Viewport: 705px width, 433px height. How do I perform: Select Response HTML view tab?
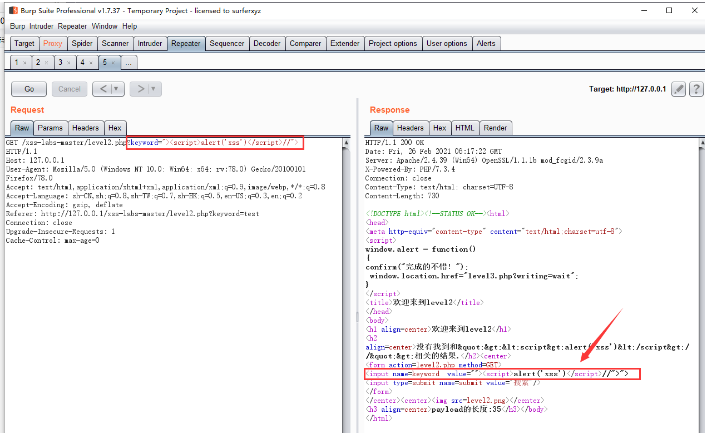[464, 128]
